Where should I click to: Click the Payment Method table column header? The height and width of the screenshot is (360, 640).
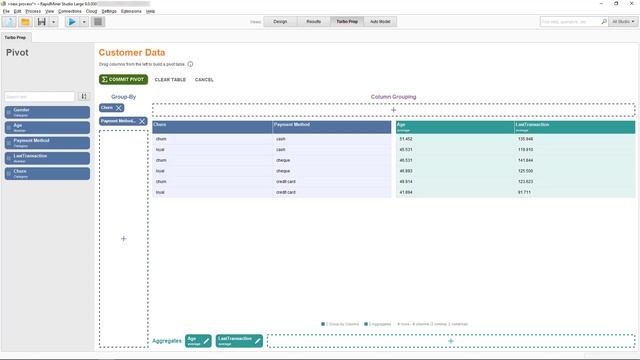point(332,127)
